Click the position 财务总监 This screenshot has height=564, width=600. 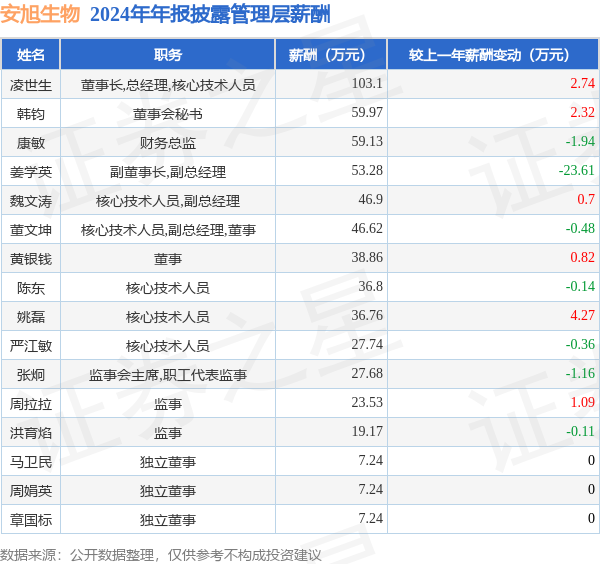click(168, 143)
